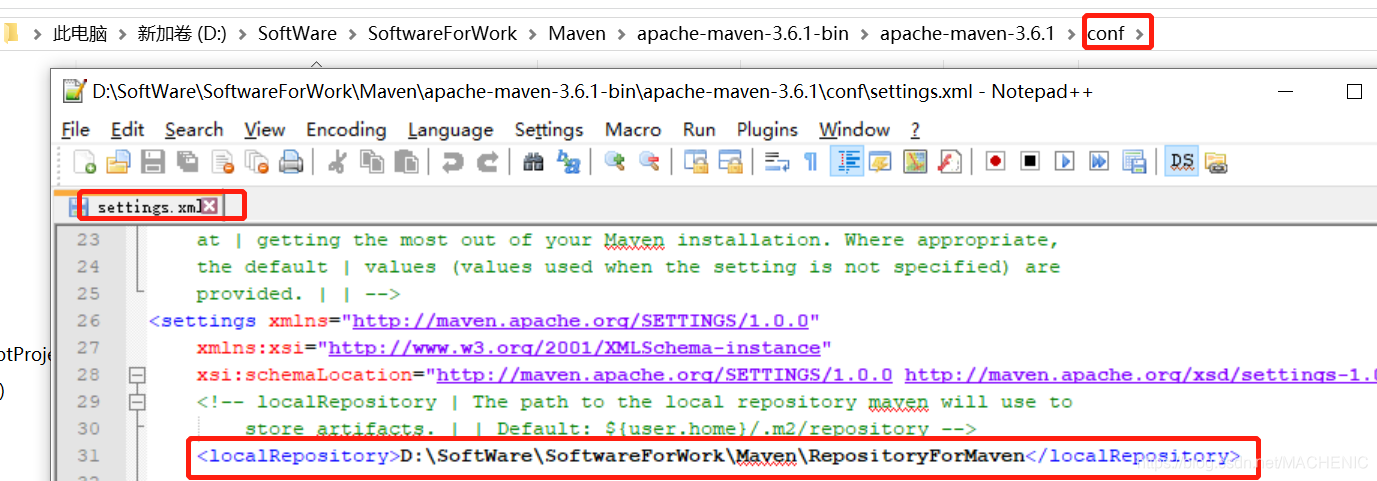1377x481 pixels.
Task: Zoom out using the magnifier minus icon
Action: click(x=649, y=162)
